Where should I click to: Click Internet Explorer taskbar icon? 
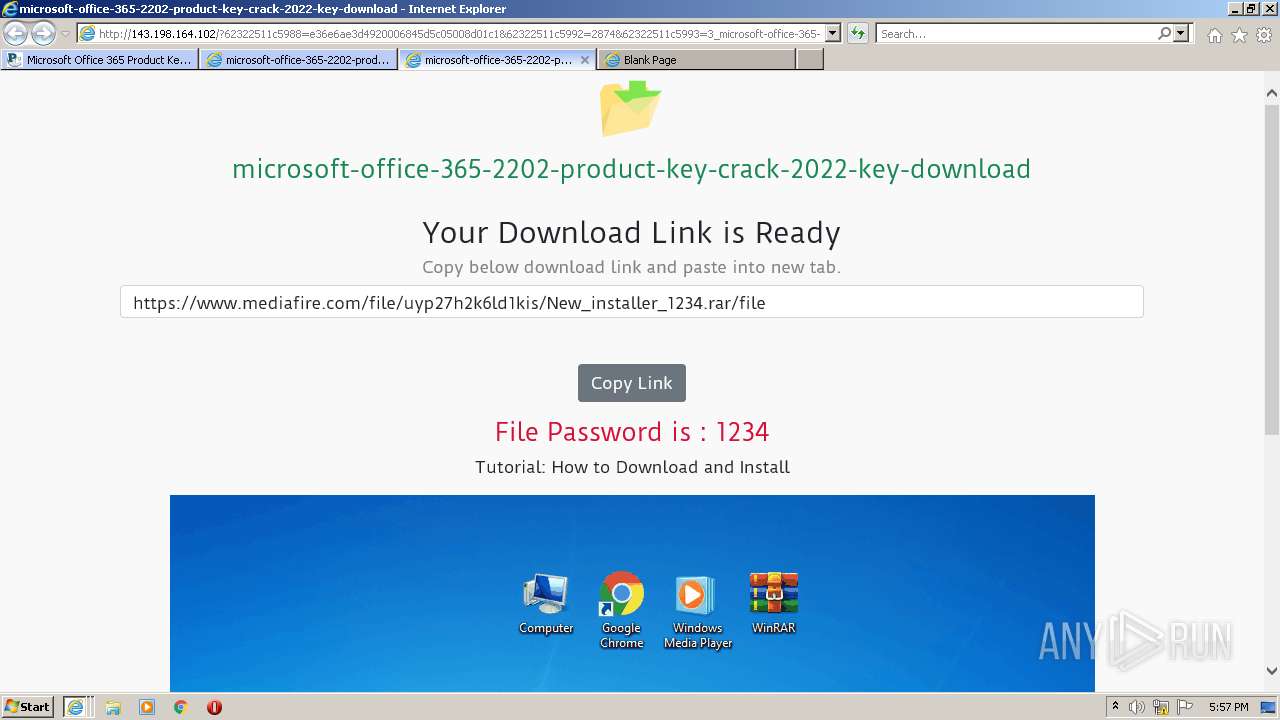pyautogui.click(x=77, y=707)
